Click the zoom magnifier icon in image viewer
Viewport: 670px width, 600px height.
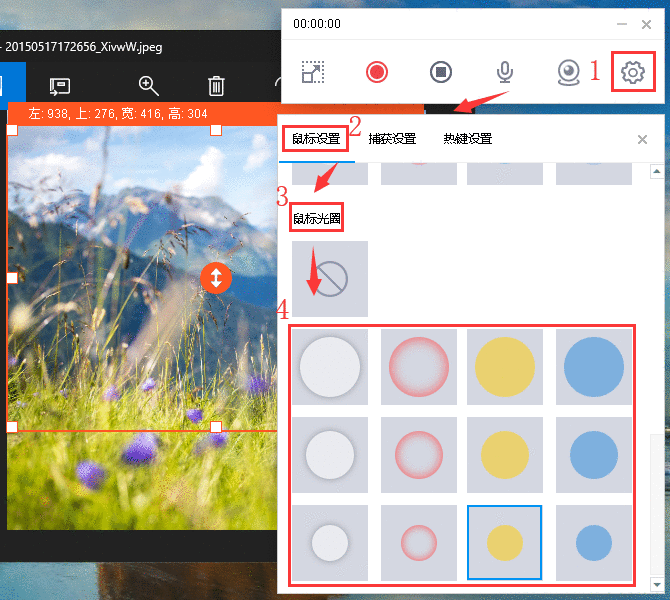click(x=148, y=86)
